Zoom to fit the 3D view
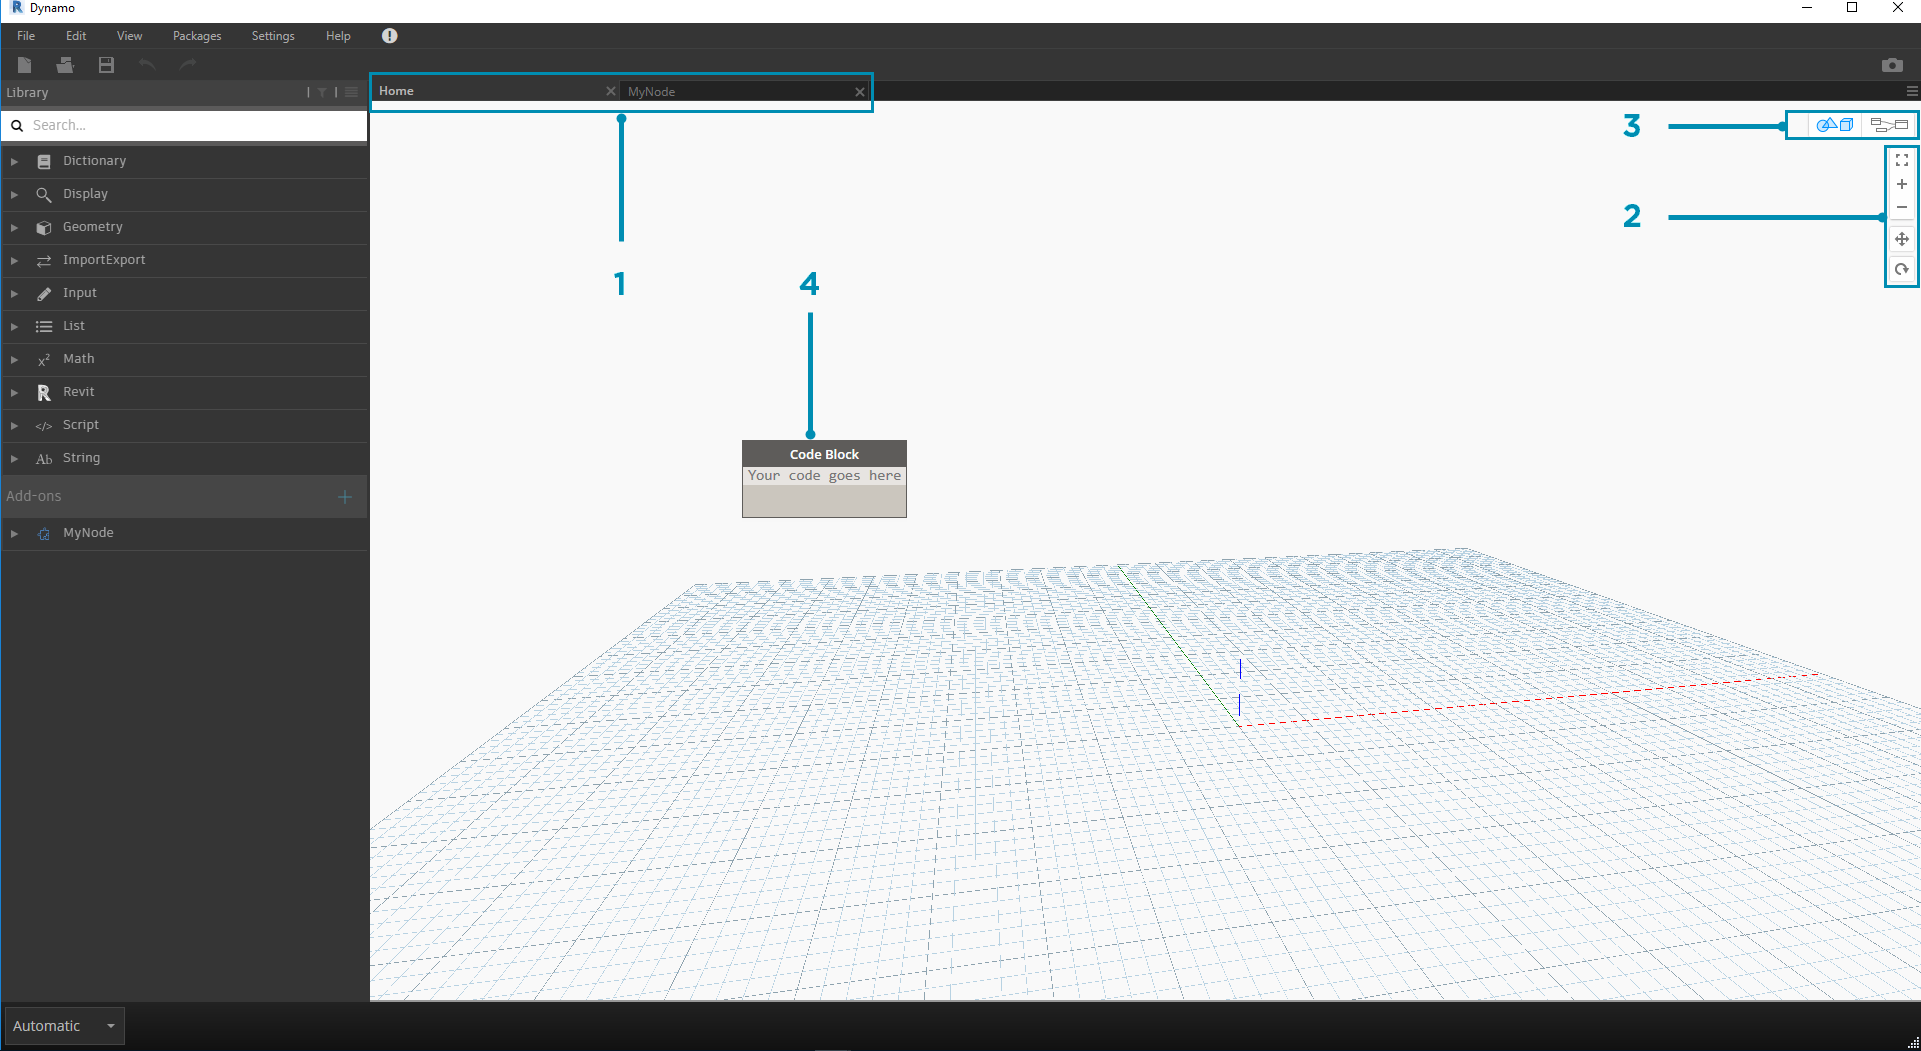The height and width of the screenshot is (1051, 1921). (x=1901, y=160)
